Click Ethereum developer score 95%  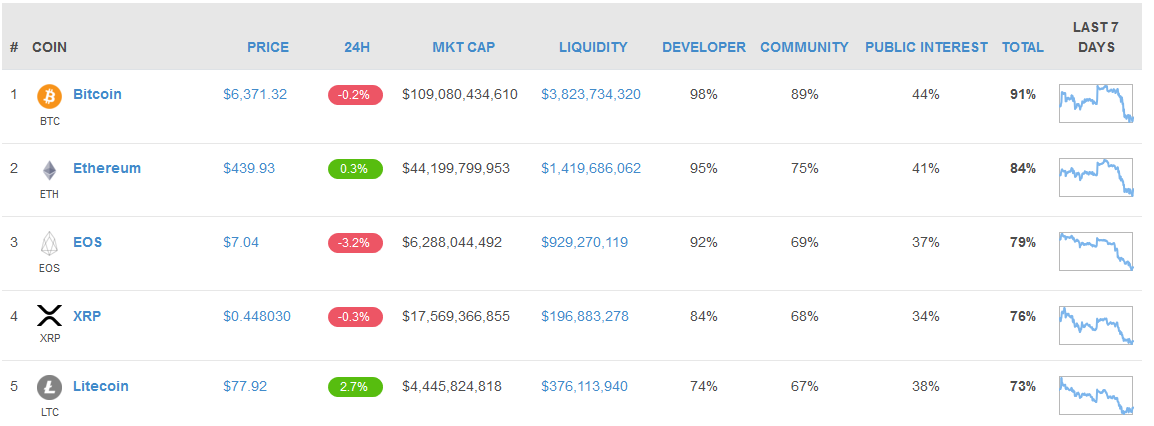(x=704, y=168)
